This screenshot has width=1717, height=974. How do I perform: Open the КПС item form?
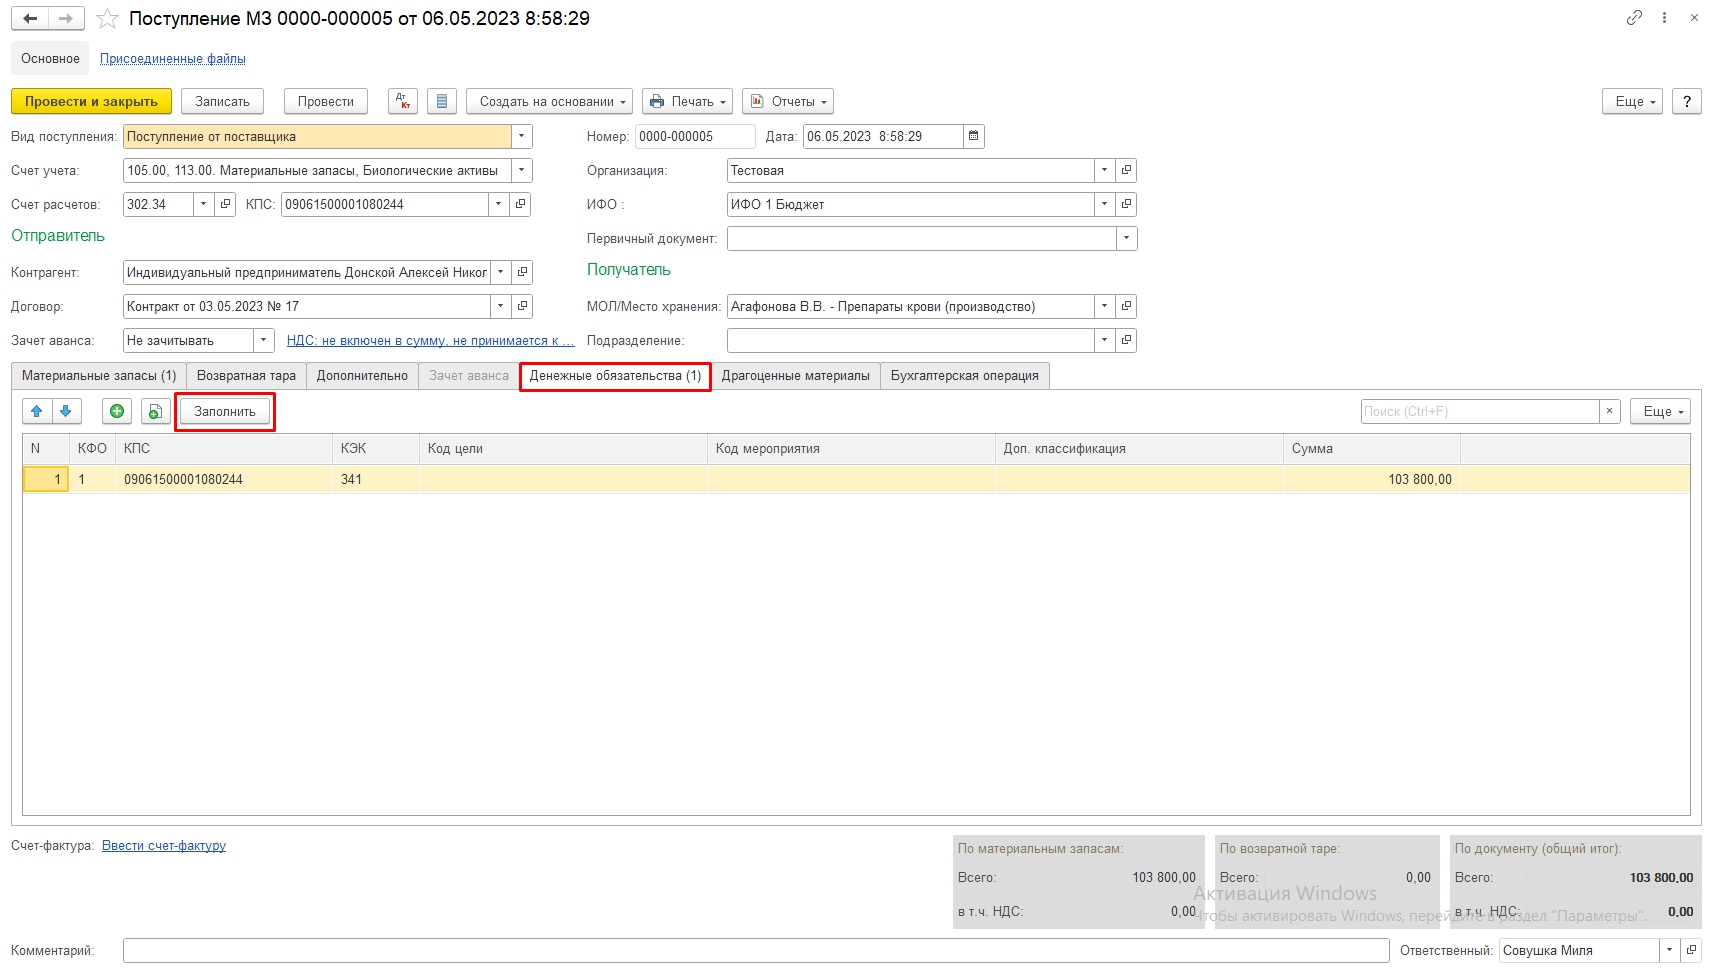[x=520, y=204]
